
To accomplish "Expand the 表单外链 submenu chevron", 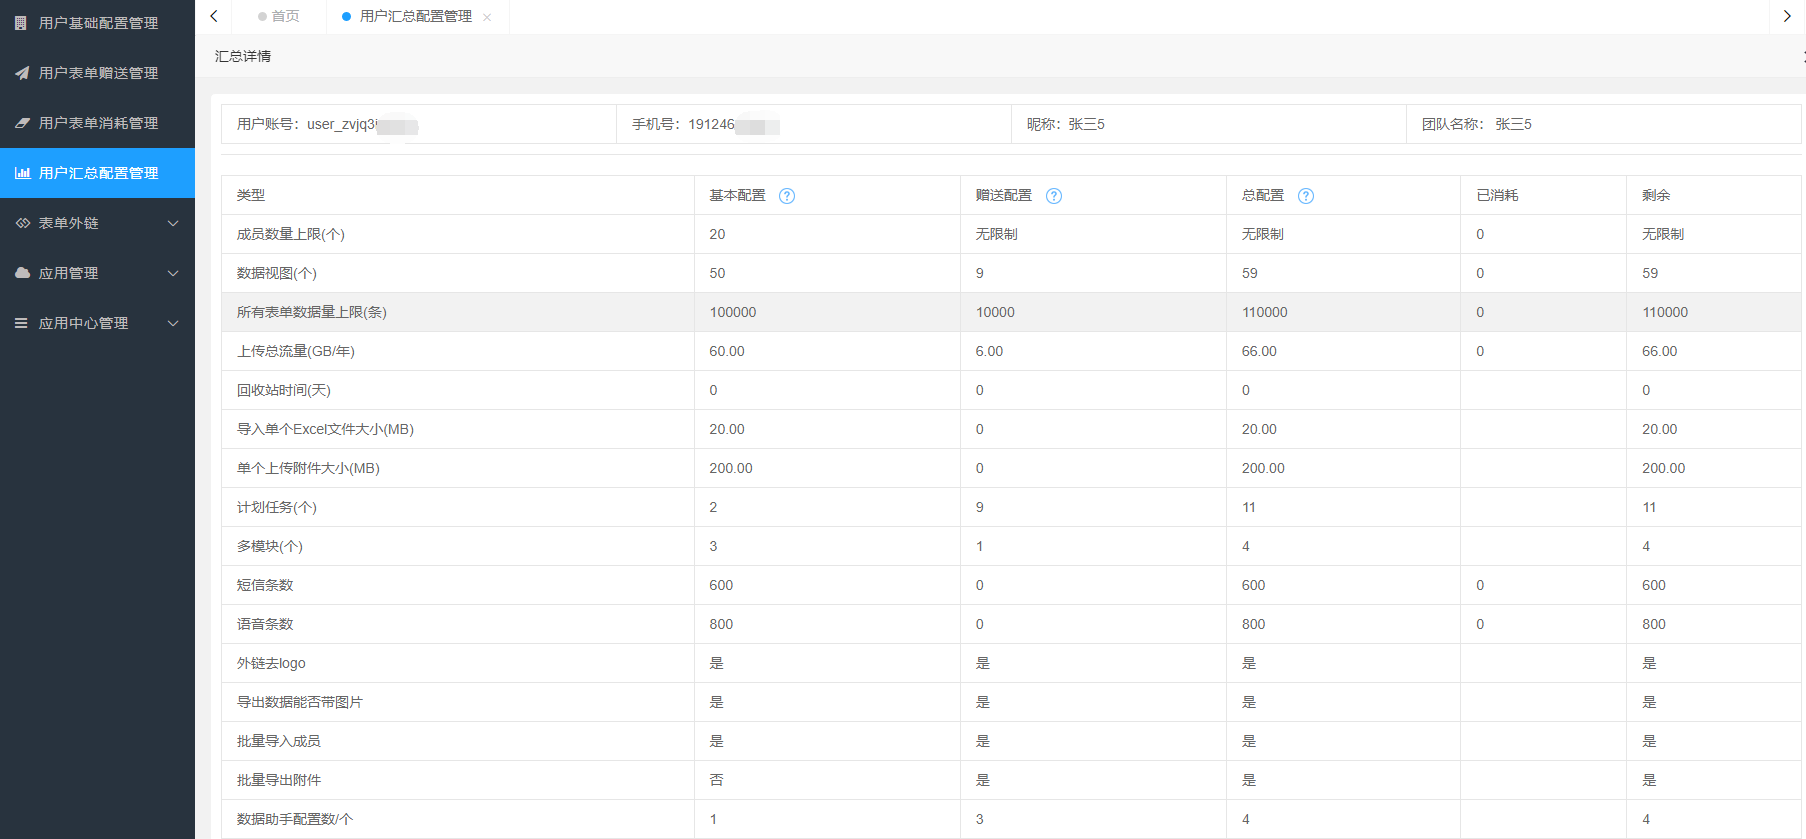I will coord(173,223).
